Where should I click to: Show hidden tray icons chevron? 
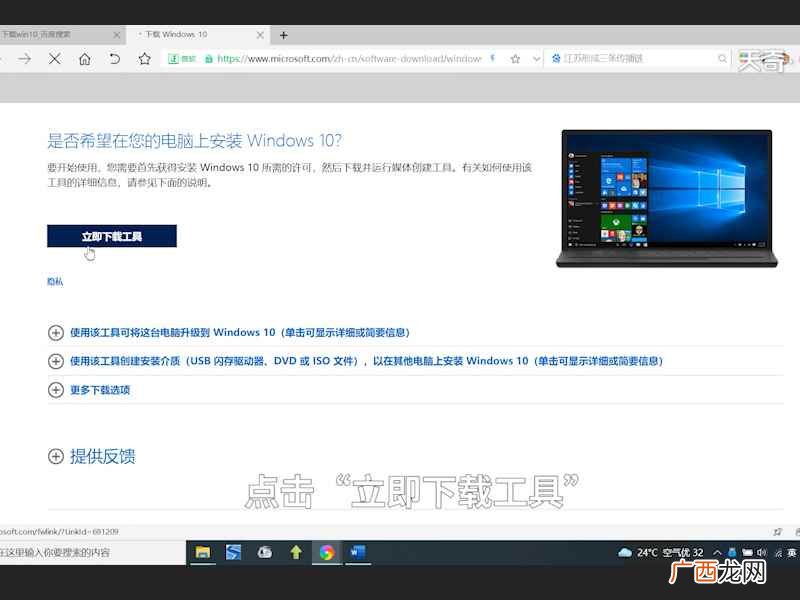(x=717, y=553)
